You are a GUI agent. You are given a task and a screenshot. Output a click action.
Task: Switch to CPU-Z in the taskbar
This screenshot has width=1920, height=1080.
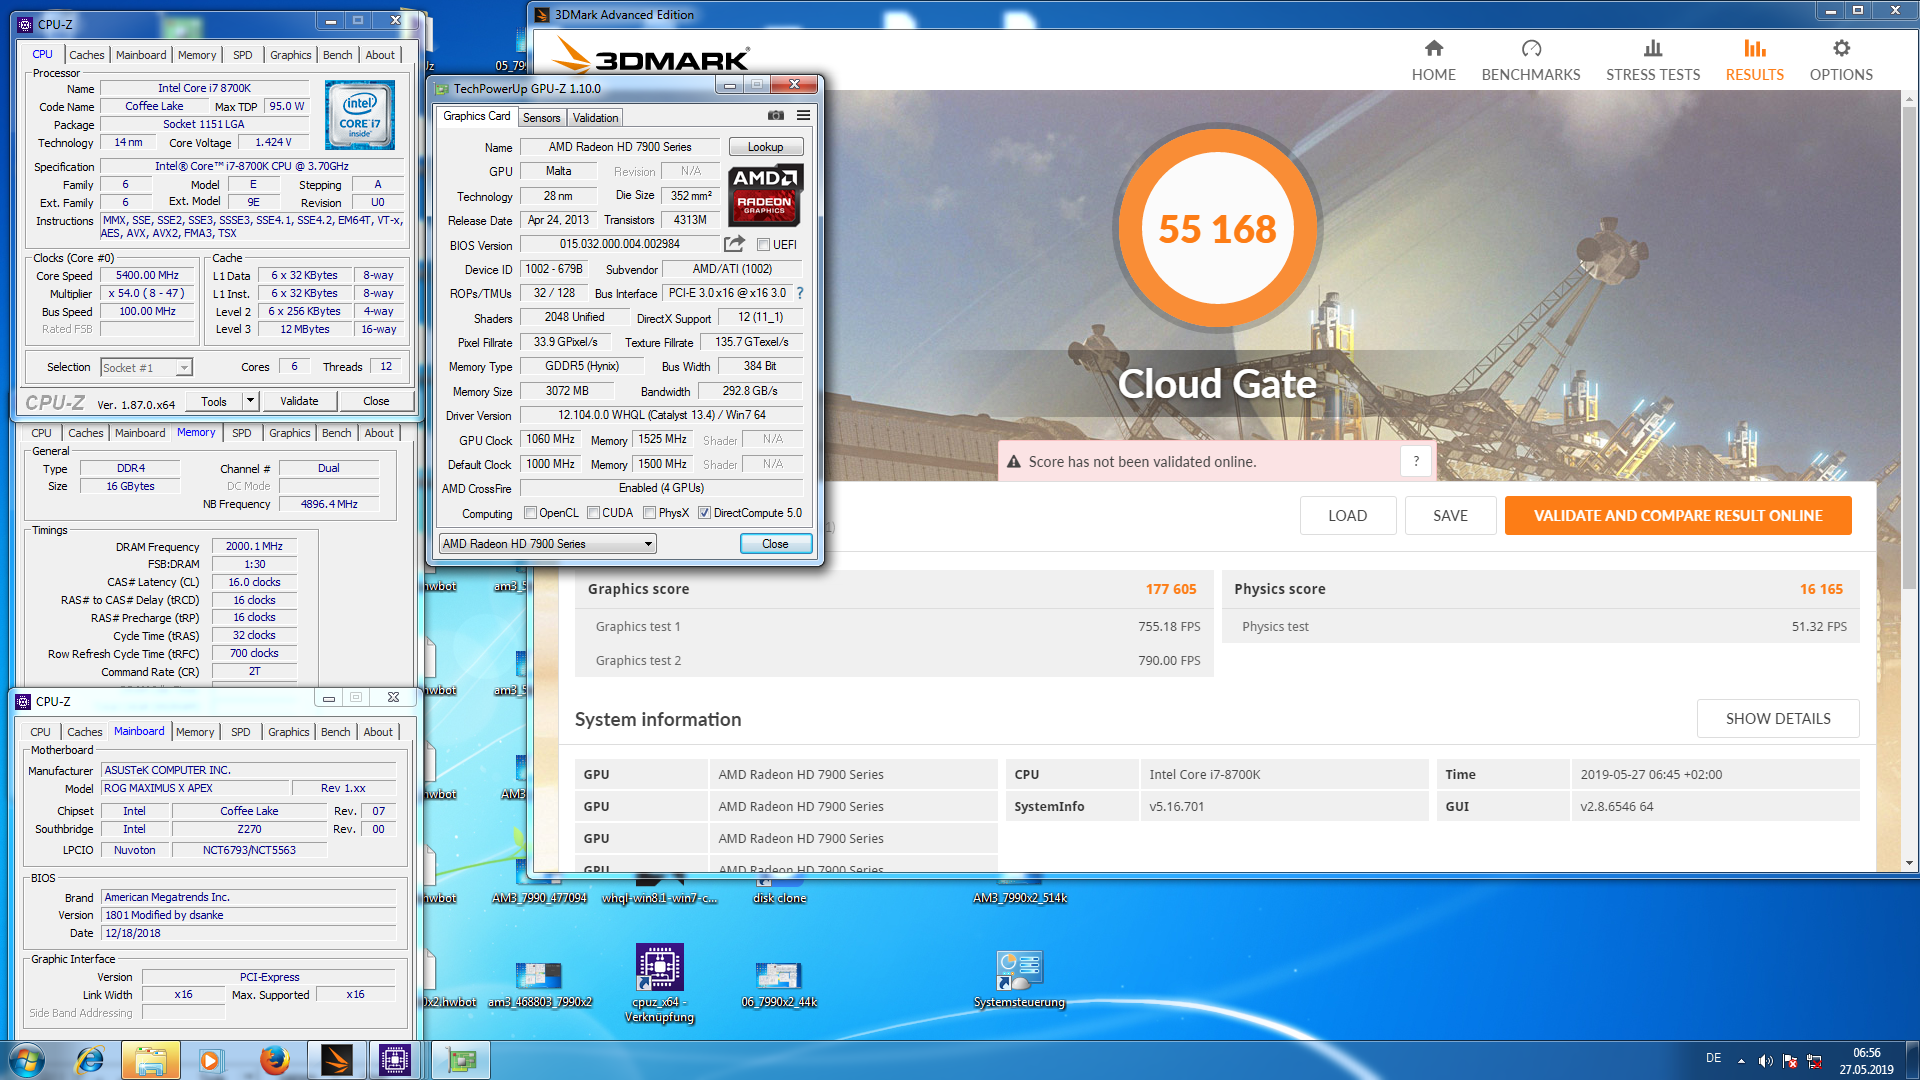coord(396,1060)
